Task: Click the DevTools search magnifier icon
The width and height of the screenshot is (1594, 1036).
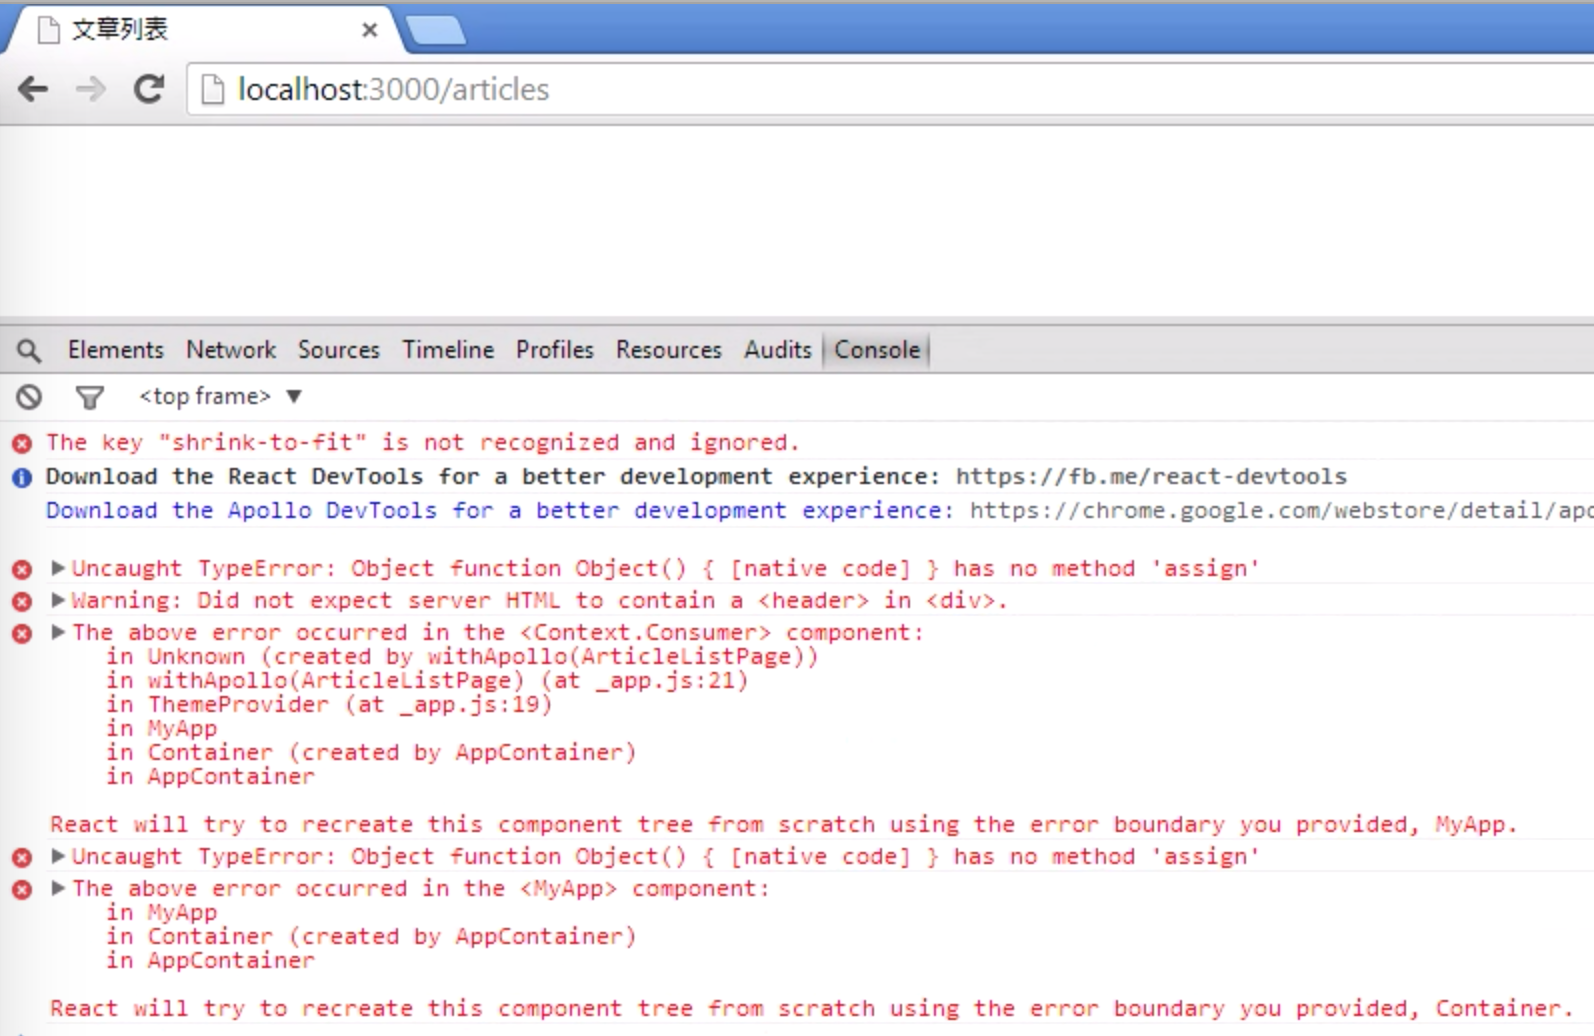Action: tap(29, 350)
